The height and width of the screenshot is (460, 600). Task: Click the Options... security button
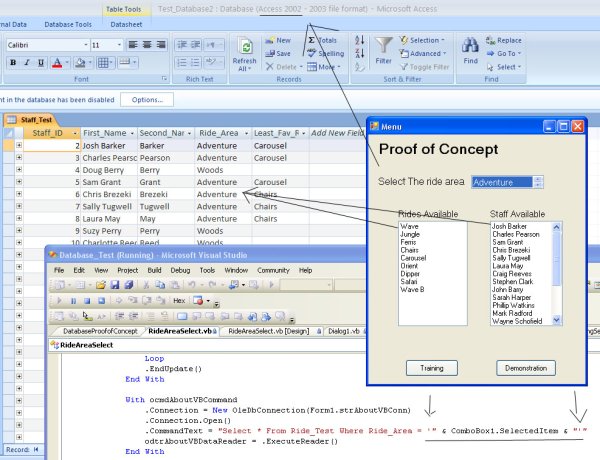[147, 100]
